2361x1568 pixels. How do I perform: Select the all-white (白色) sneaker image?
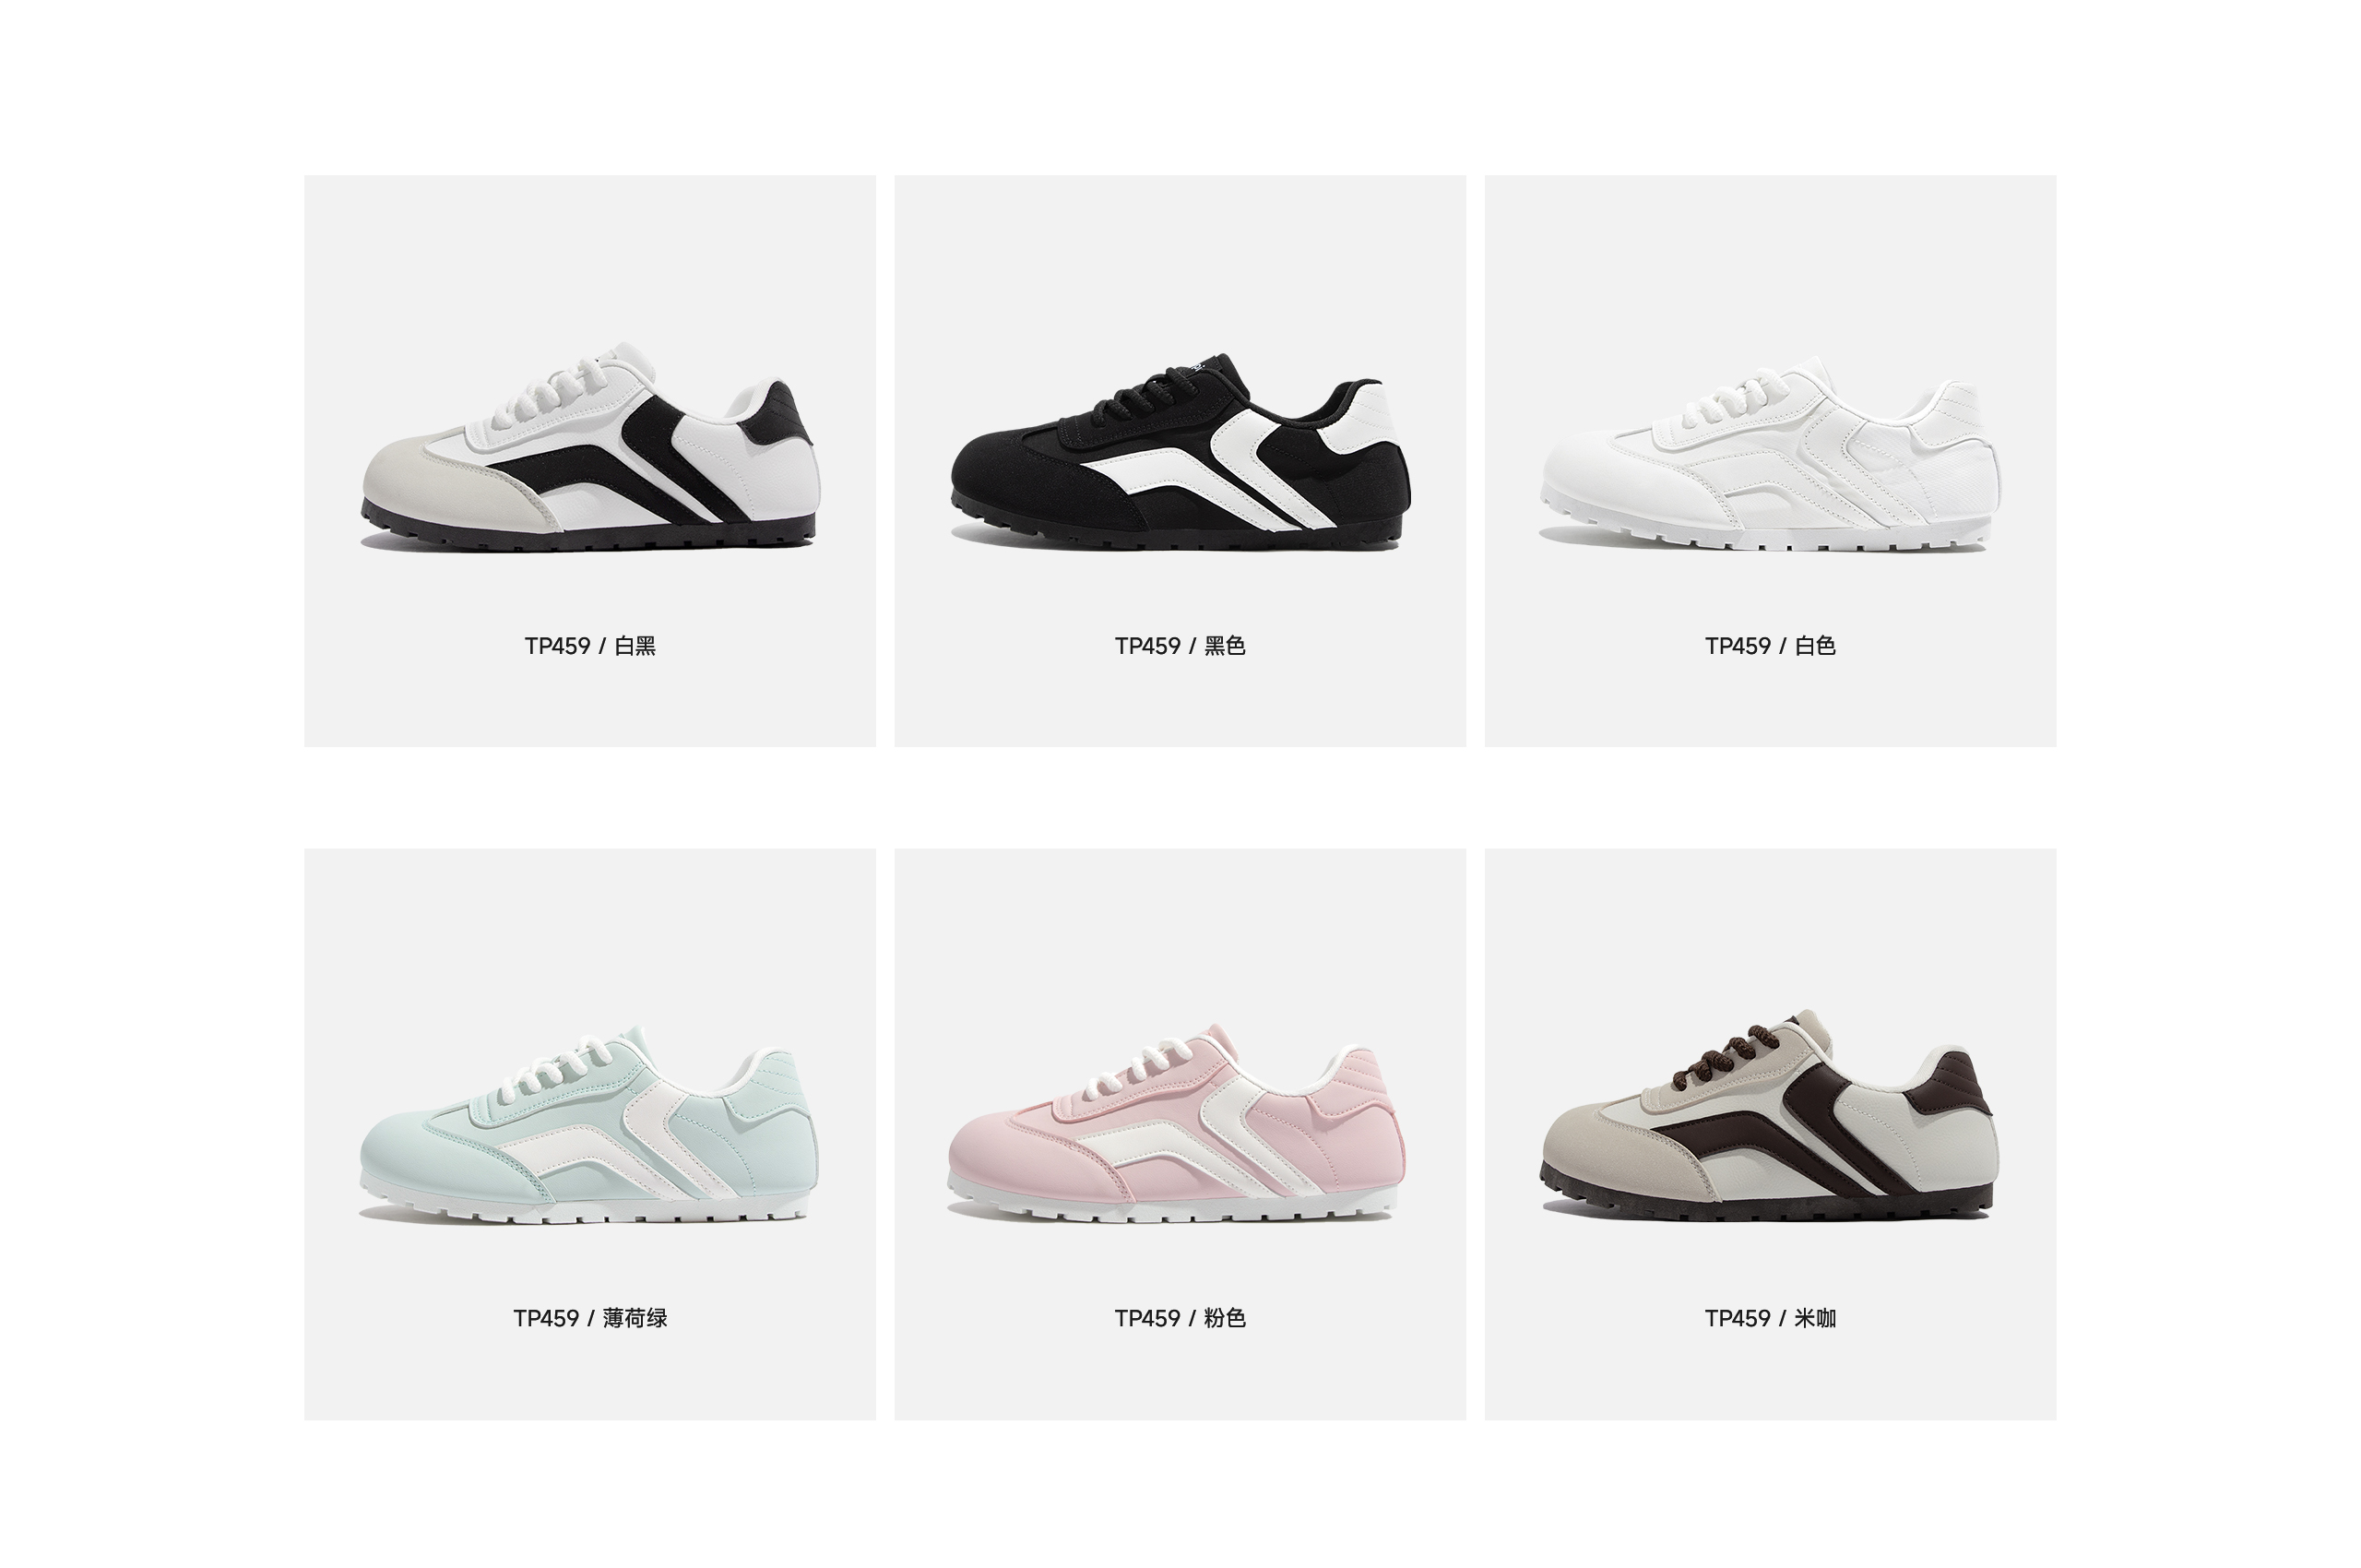1770,453
